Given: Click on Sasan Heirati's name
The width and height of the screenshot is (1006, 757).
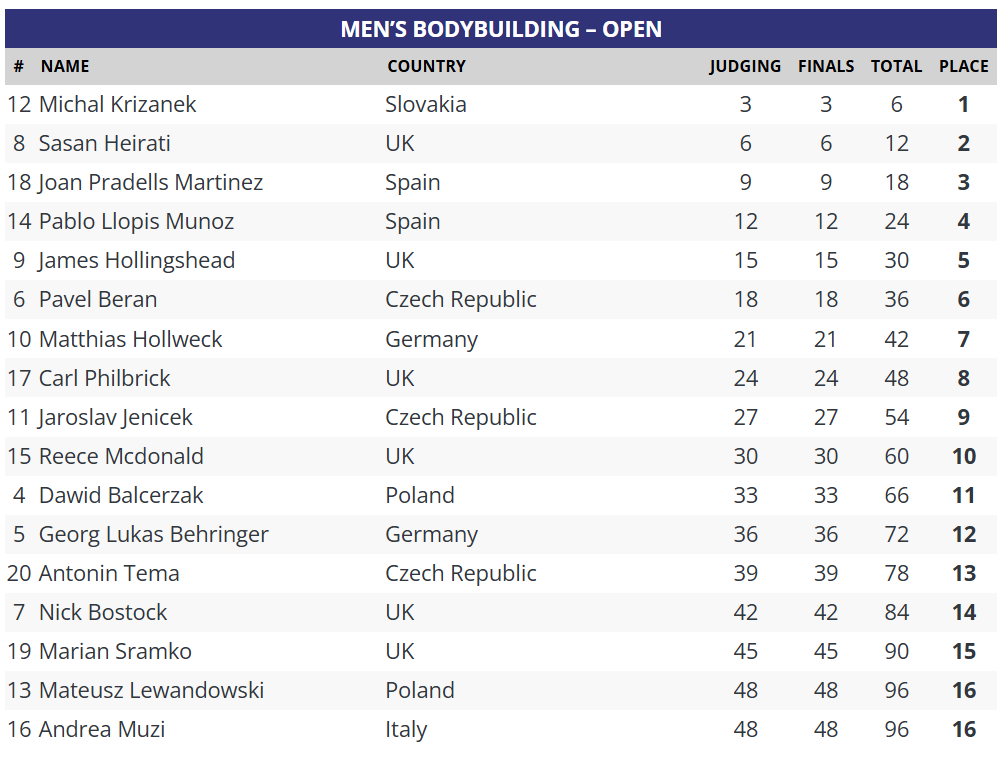Looking at the screenshot, I should 104,143.
